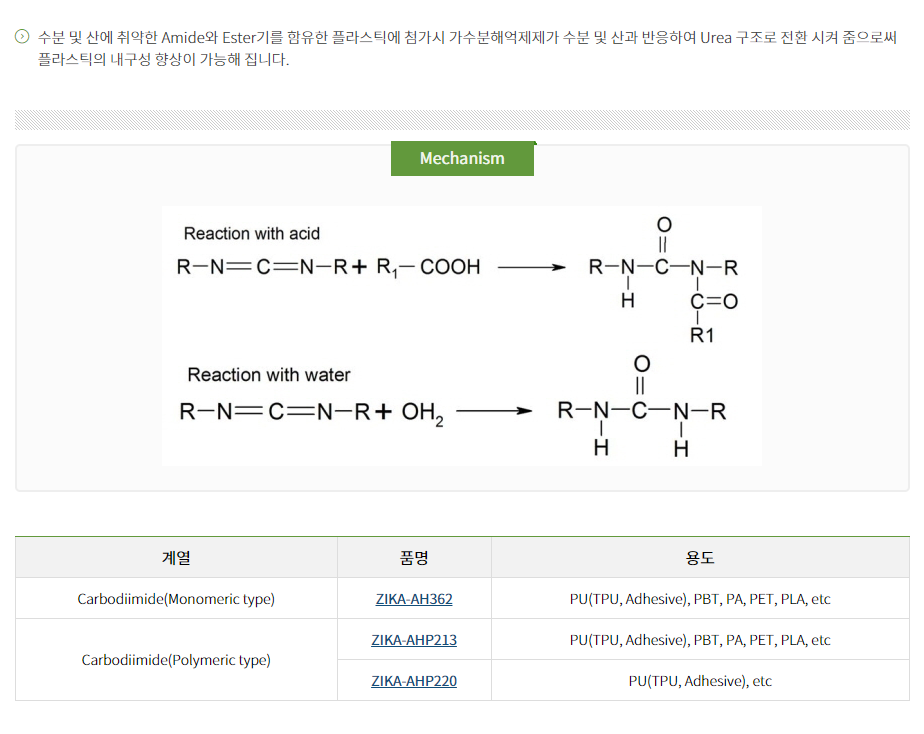The image size is (924, 734).
Task: Click the green circled arrow bullet icon
Action: click(x=22, y=37)
